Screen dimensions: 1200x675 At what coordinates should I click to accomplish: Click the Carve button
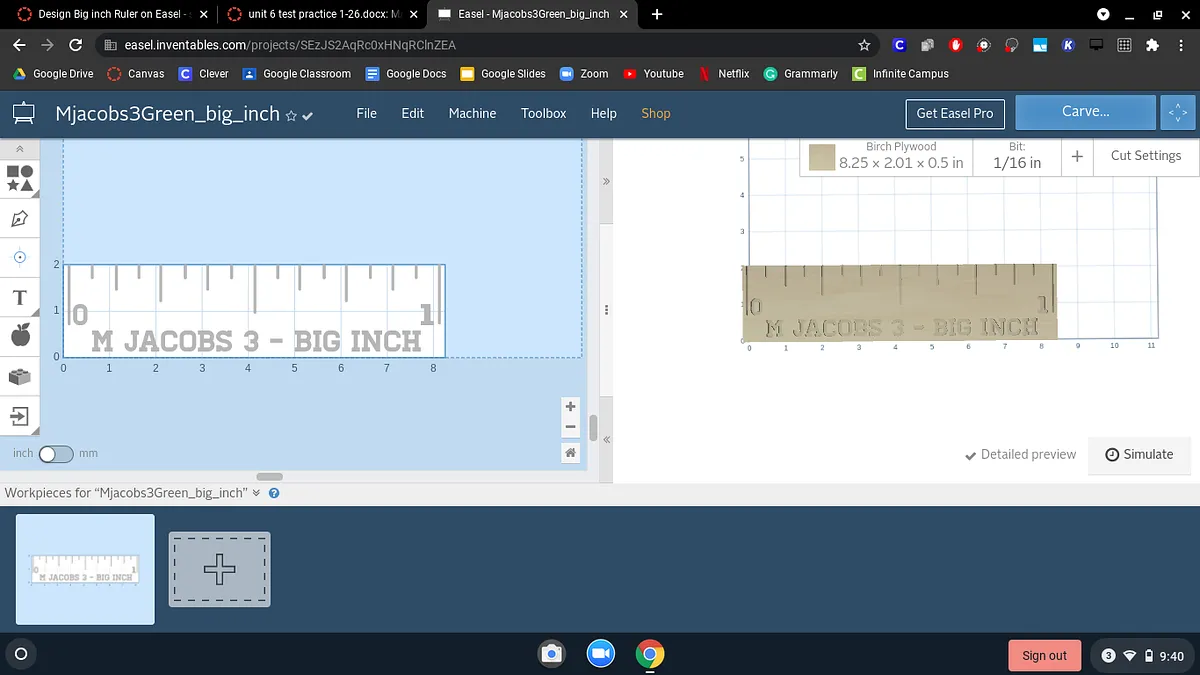[1085, 112]
